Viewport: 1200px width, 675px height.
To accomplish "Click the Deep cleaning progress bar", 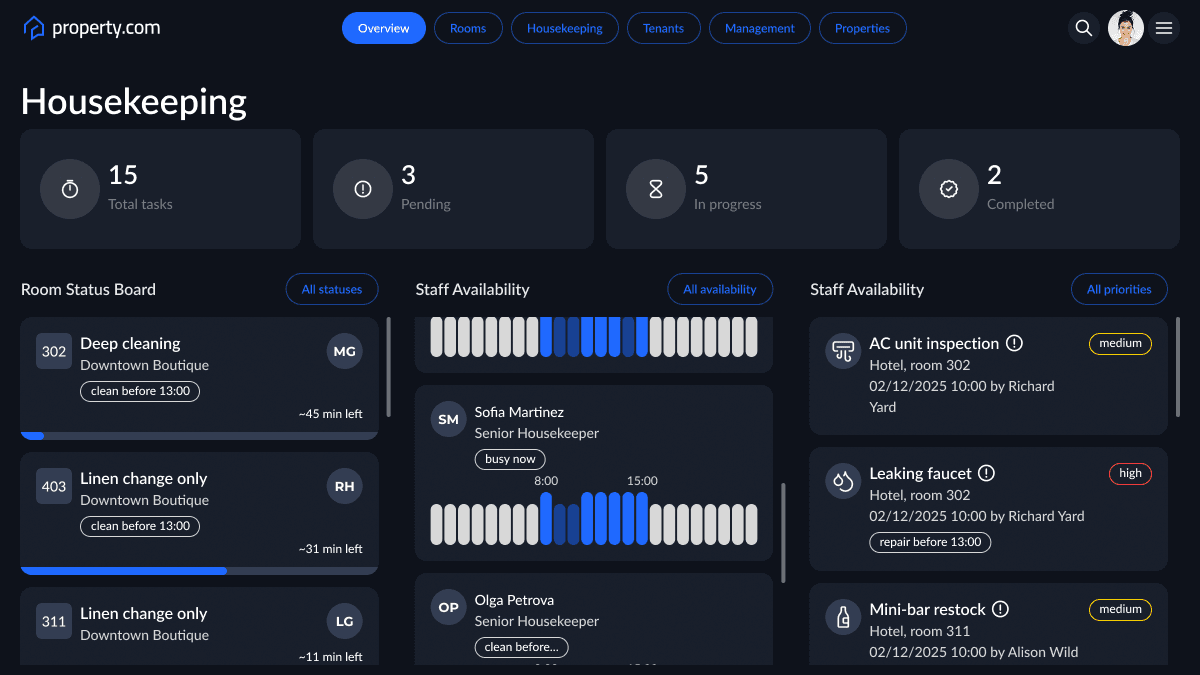I will [x=199, y=436].
